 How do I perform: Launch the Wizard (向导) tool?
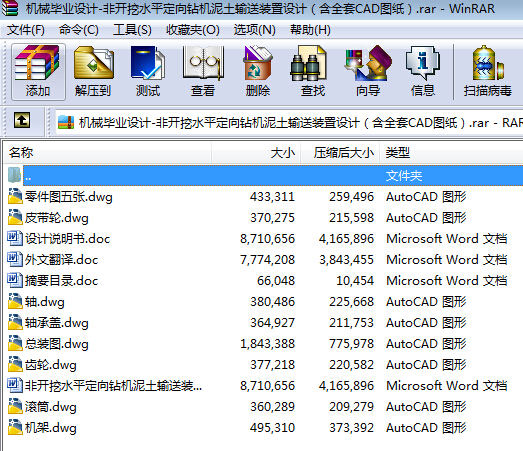click(368, 72)
